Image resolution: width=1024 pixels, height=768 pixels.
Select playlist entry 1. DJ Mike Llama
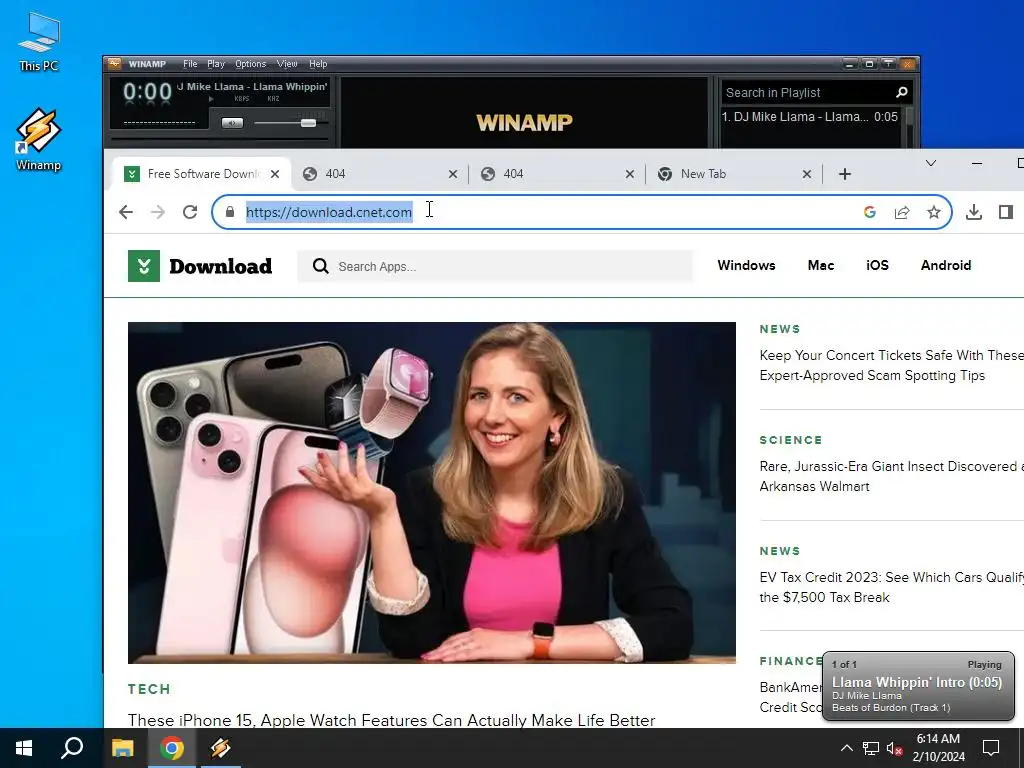(x=810, y=117)
